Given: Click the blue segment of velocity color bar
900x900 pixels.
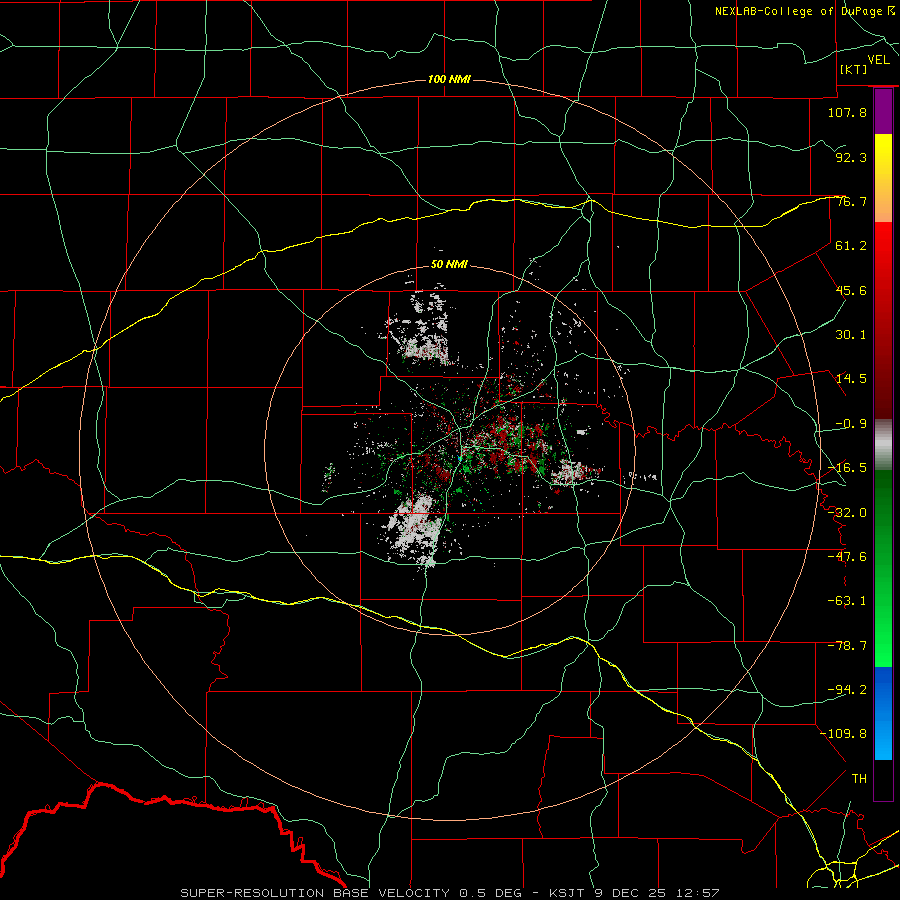Looking at the screenshot, I should point(883,713).
